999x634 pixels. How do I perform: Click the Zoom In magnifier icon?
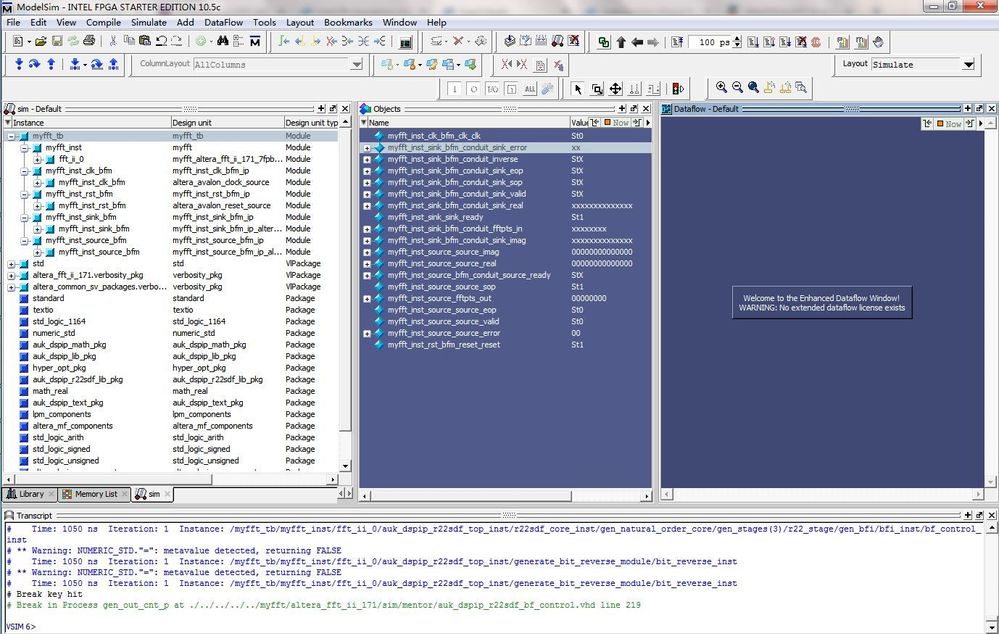(721, 88)
